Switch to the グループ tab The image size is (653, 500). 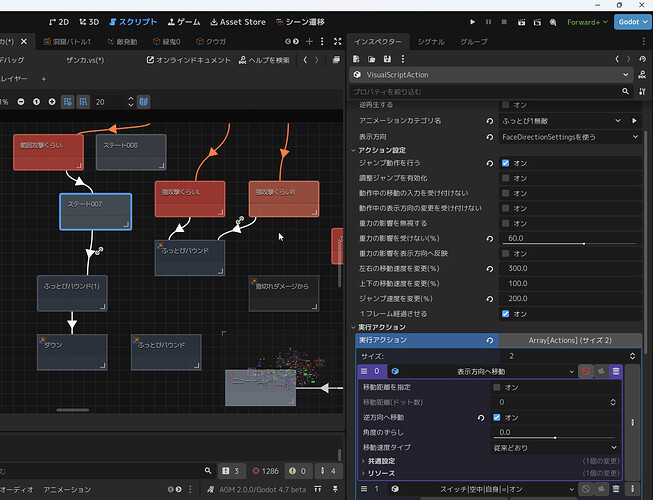tap(474, 42)
